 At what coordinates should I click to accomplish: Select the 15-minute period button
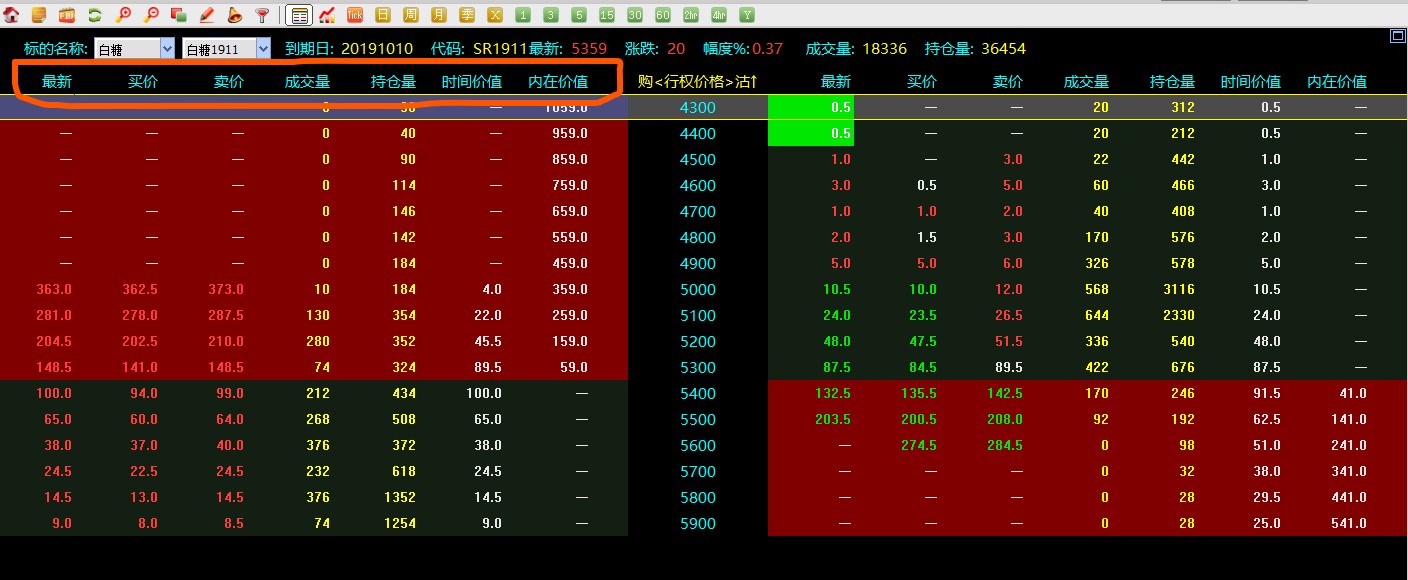tap(607, 15)
